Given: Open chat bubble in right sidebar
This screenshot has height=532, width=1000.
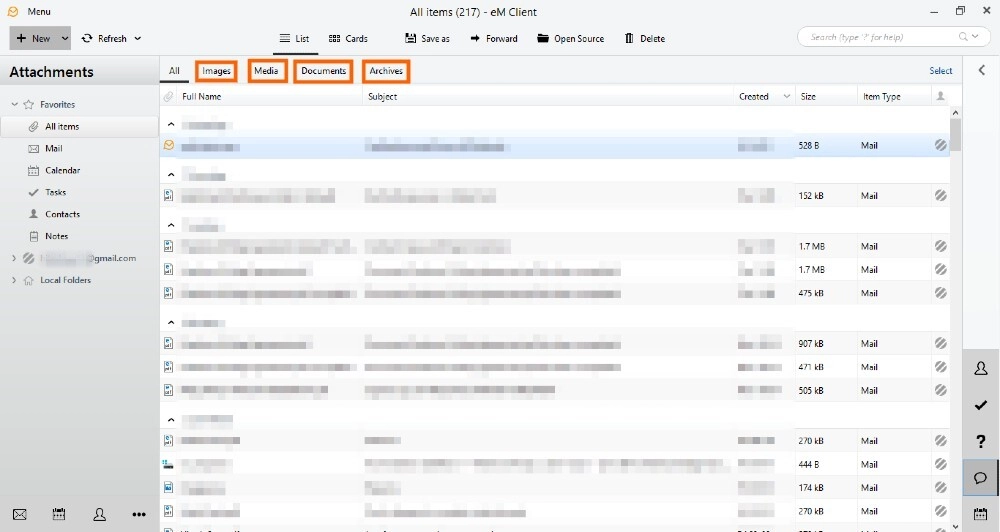Looking at the screenshot, I should click(x=981, y=478).
